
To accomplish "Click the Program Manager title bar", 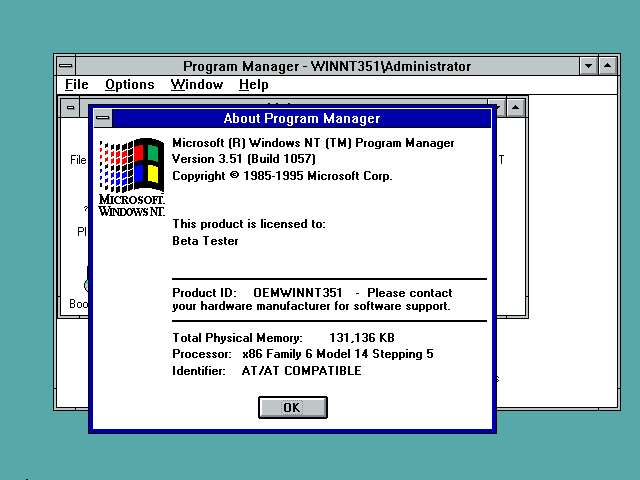I will pos(327,66).
